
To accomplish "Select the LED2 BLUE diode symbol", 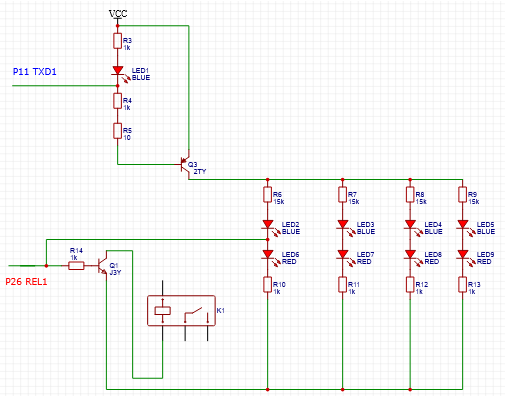I will click(x=268, y=225).
